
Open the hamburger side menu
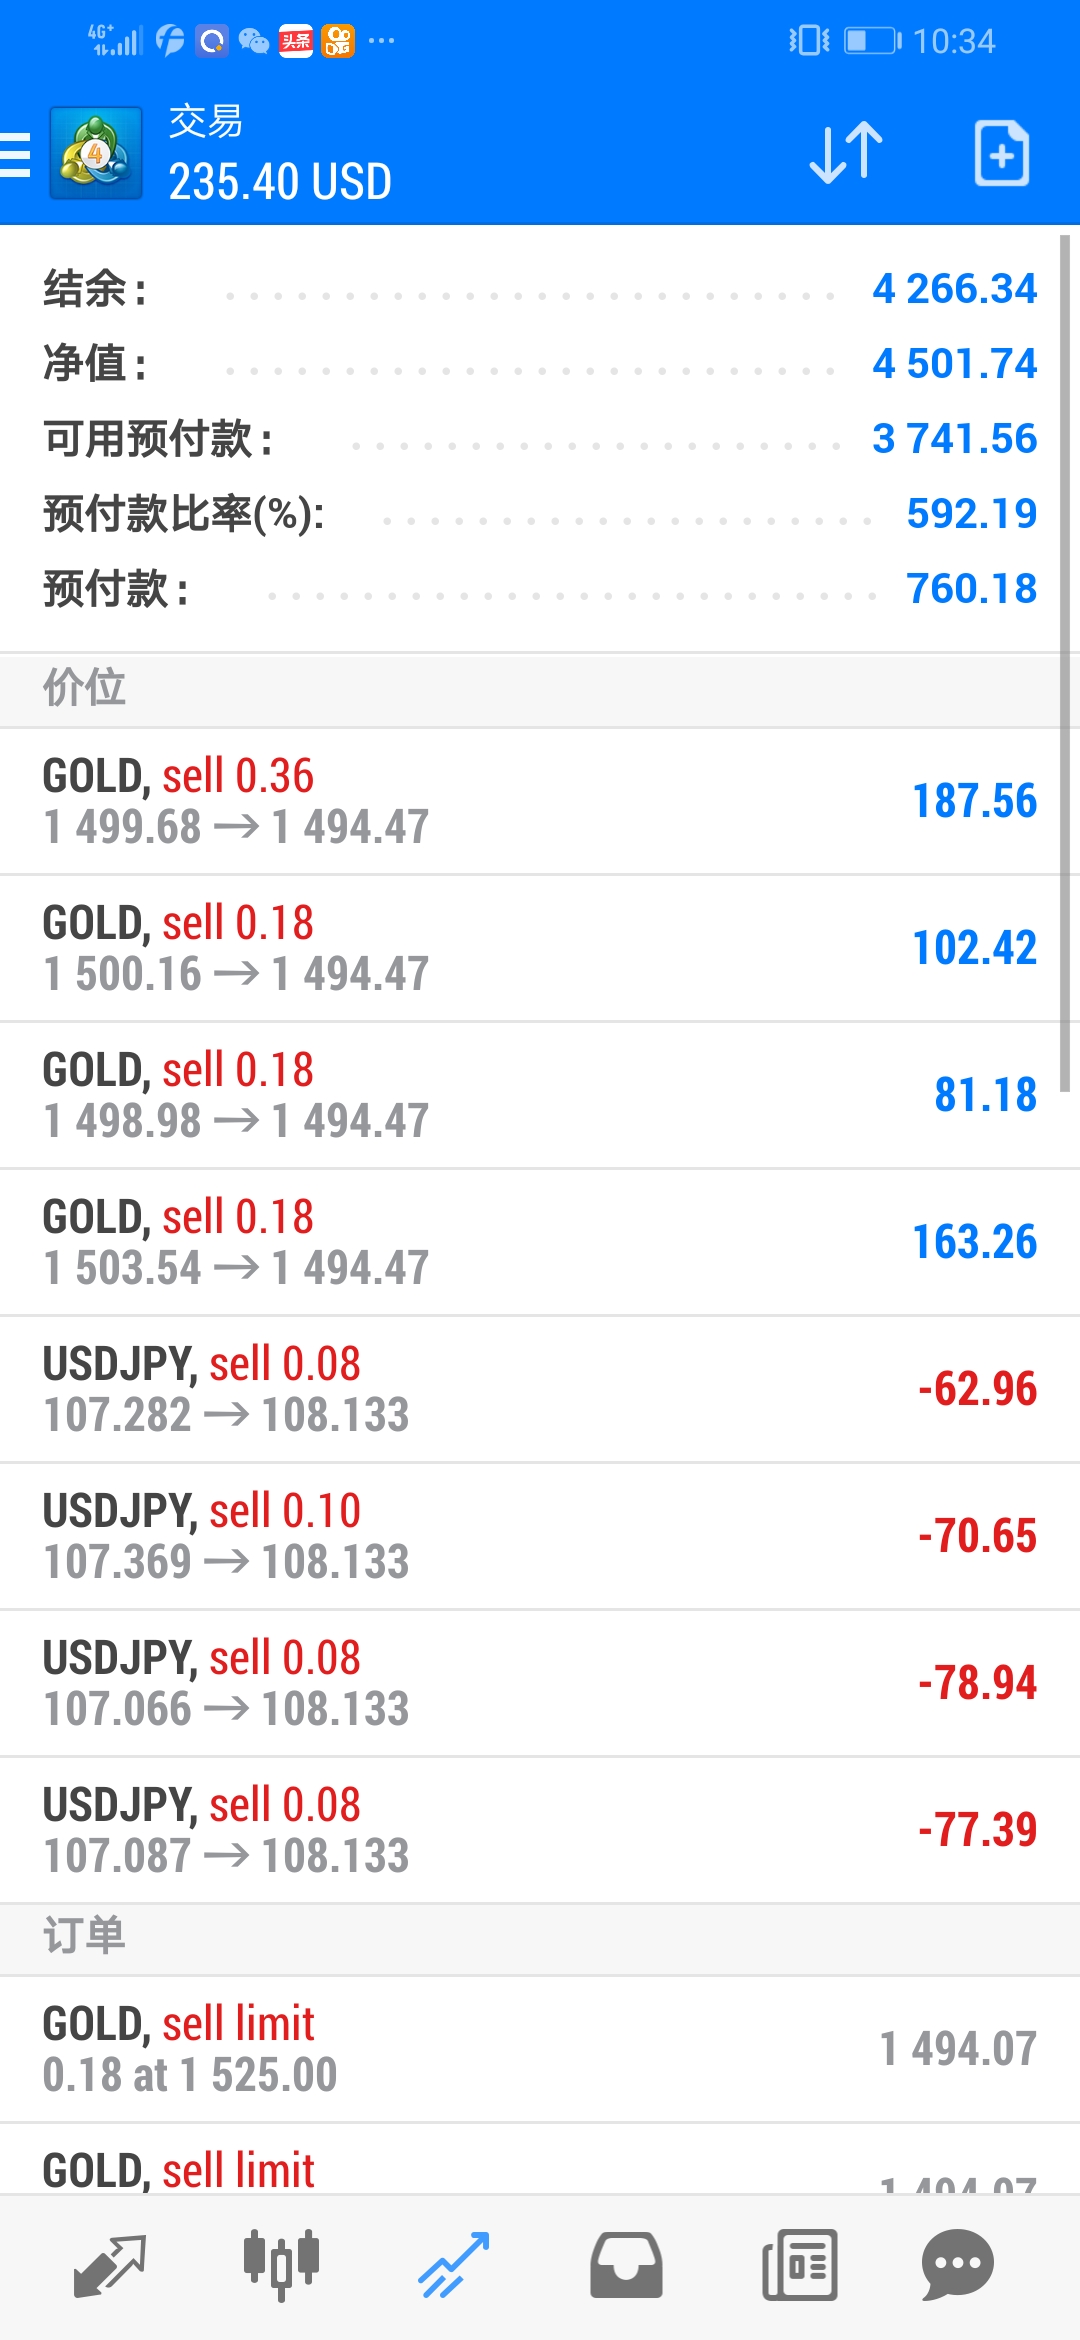pos(15,155)
